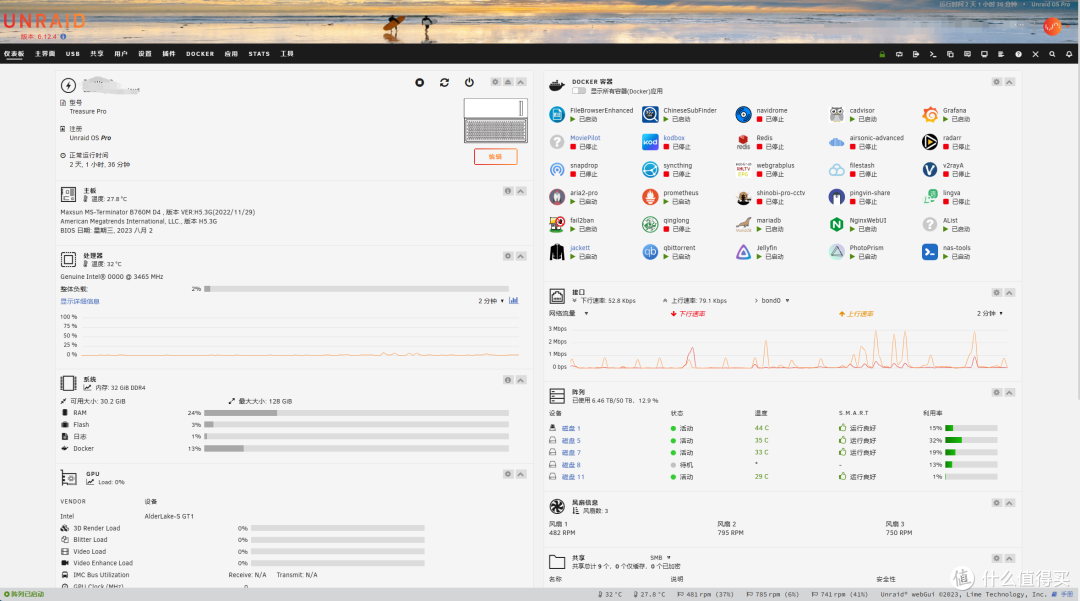Open the navidrome container icon
The image size is (1080, 601).
[x=743, y=114]
